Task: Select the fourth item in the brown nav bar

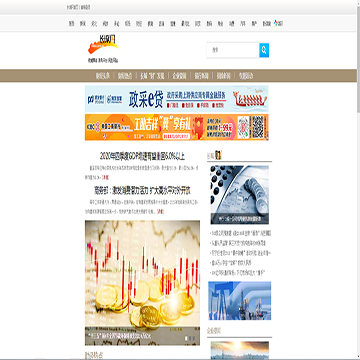Action: click(x=179, y=76)
